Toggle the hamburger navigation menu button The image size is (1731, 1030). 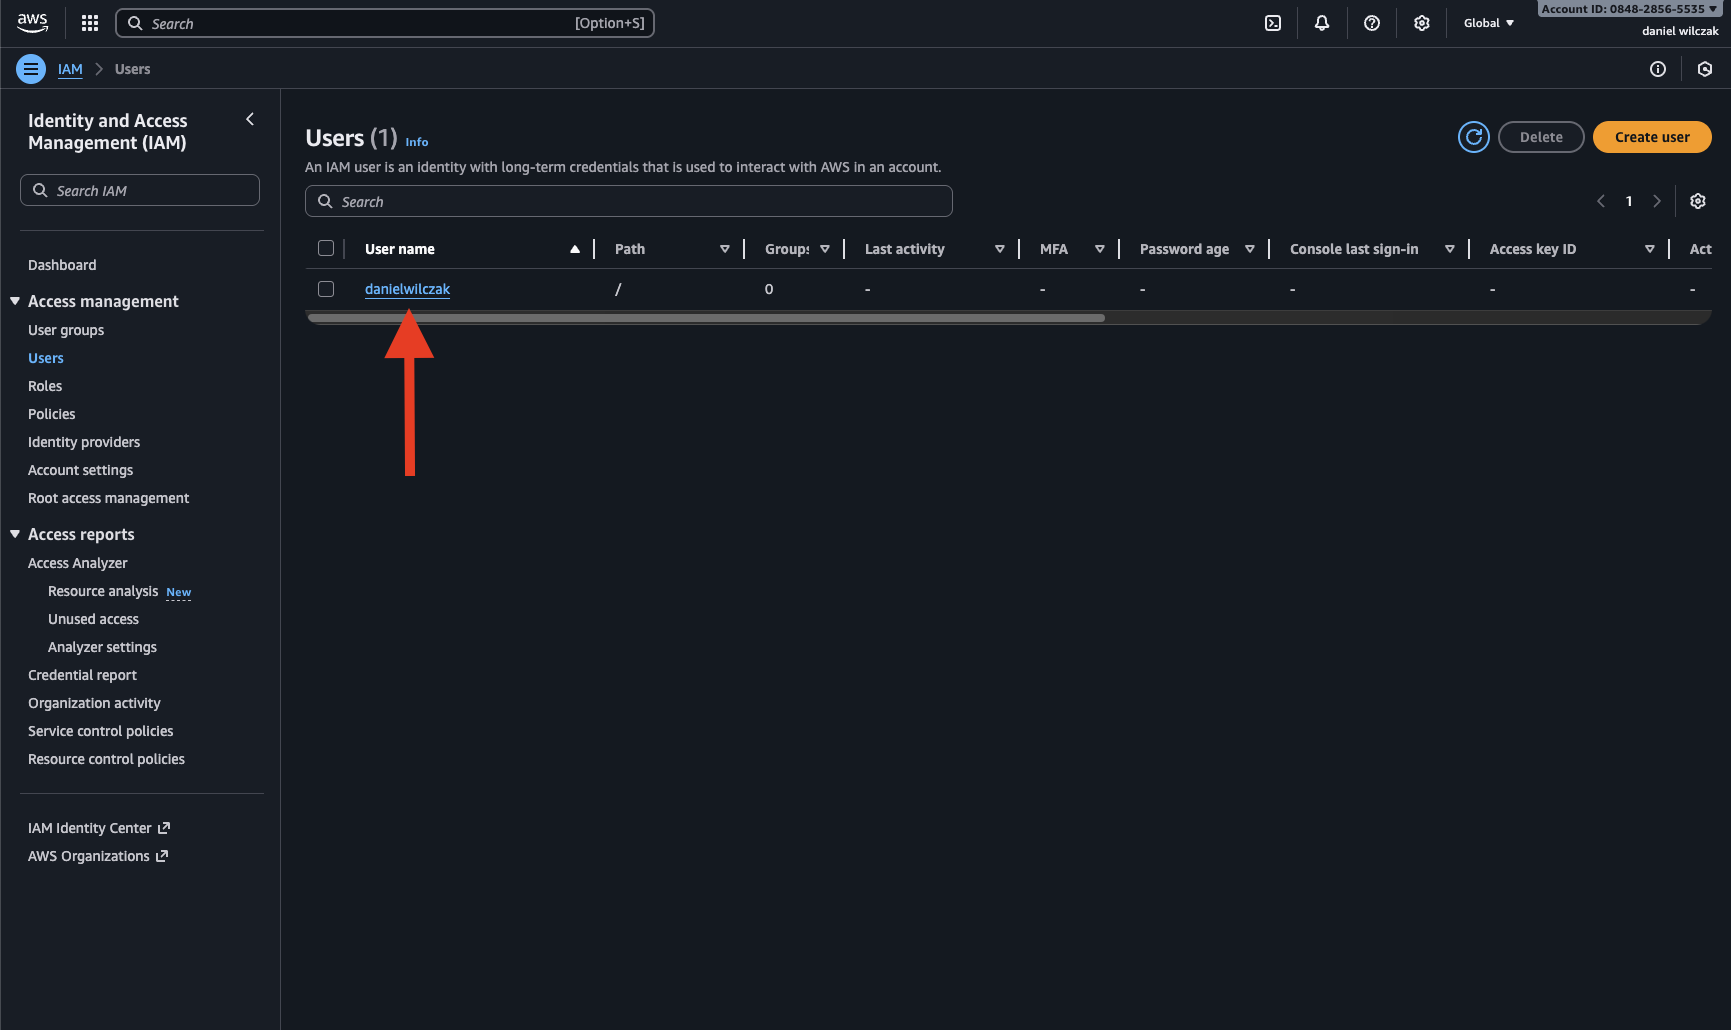pyautogui.click(x=31, y=69)
